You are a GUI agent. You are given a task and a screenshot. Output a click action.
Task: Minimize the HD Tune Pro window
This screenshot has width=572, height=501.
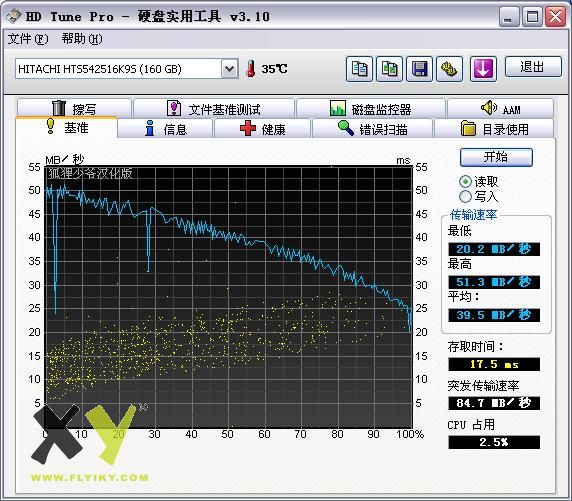click(509, 16)
